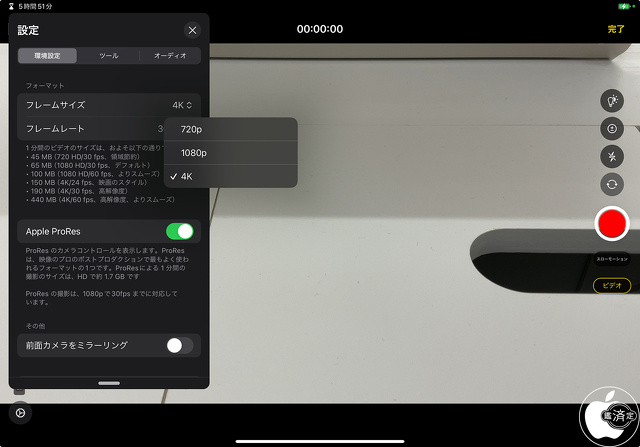Image resolution: width=640 pixels, height=447 pixels.
Task: Tap the settings panel bottom grab handle
Action: tap(109, 383)
